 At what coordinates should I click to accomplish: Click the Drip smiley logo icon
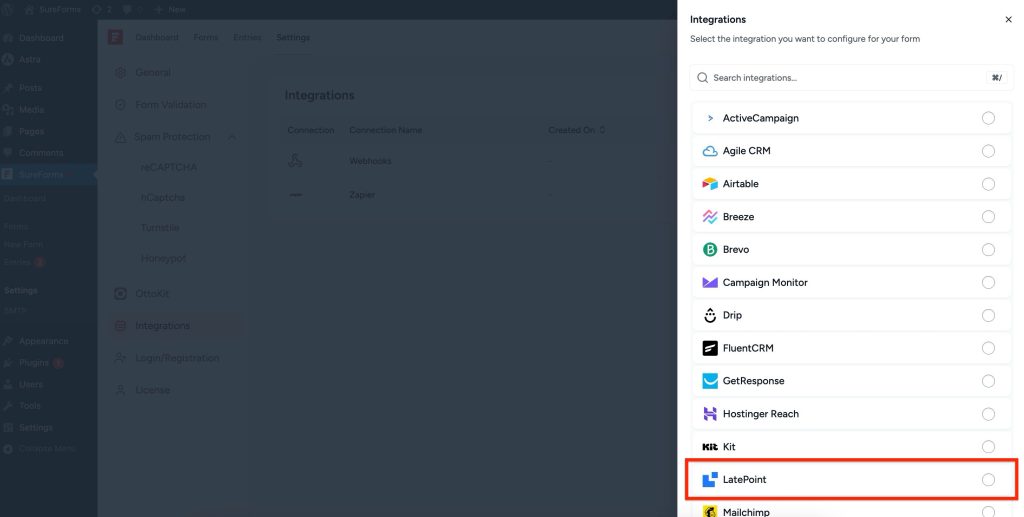pos(710,315)
